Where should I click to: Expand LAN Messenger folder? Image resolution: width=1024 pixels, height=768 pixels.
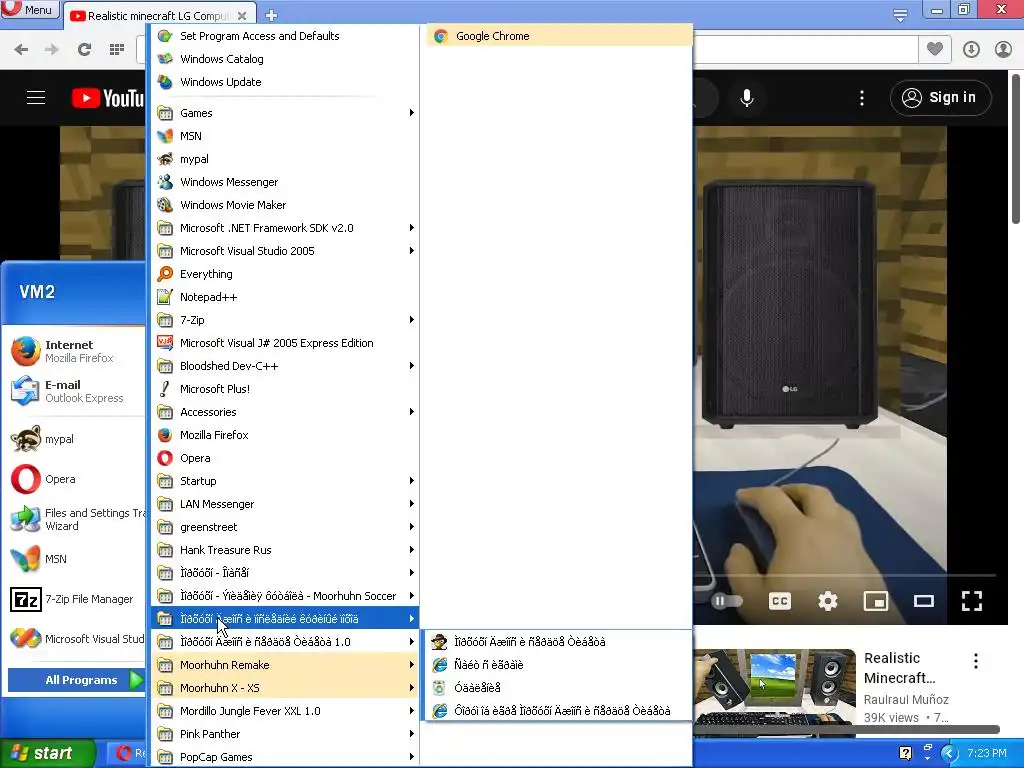pyautogui.click(x=285, y=504)
